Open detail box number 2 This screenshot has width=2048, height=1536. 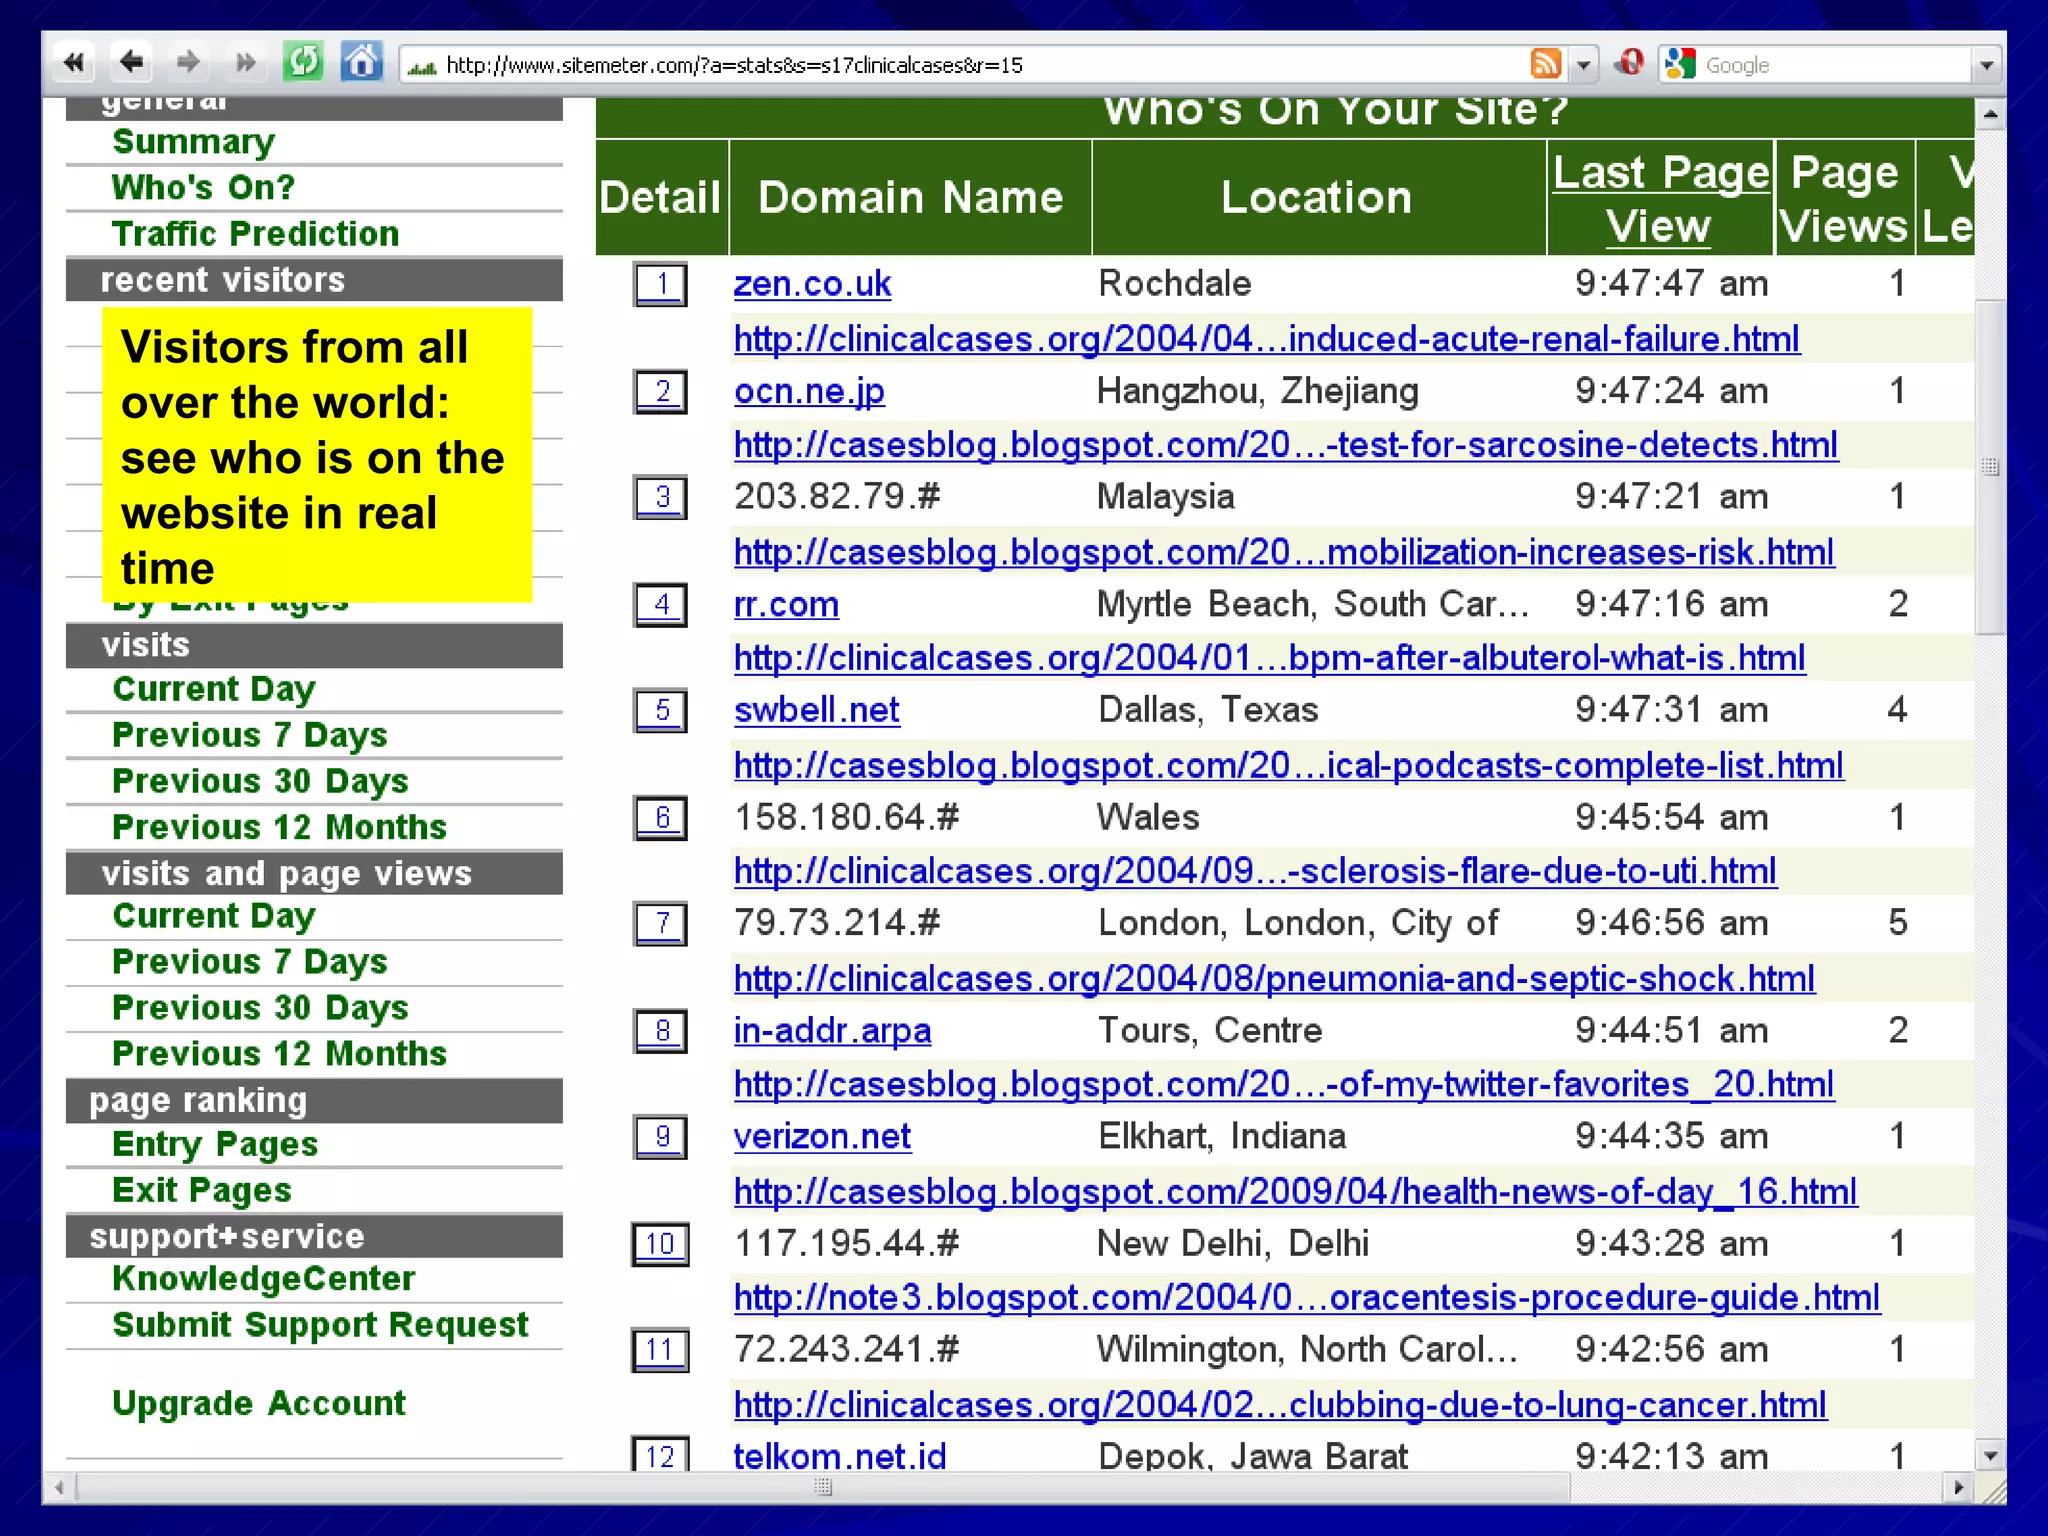click(x=661, y=391)
